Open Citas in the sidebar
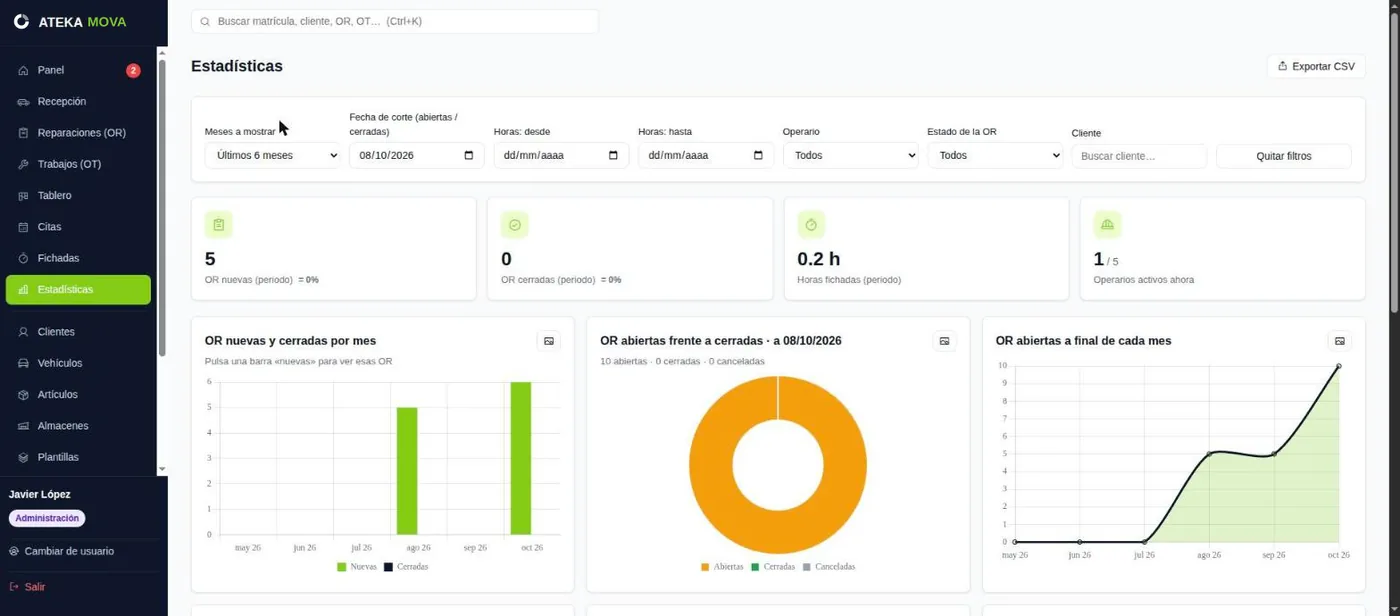The height and width of the screenshot is (616, 1400). click(x=78, y=227)
